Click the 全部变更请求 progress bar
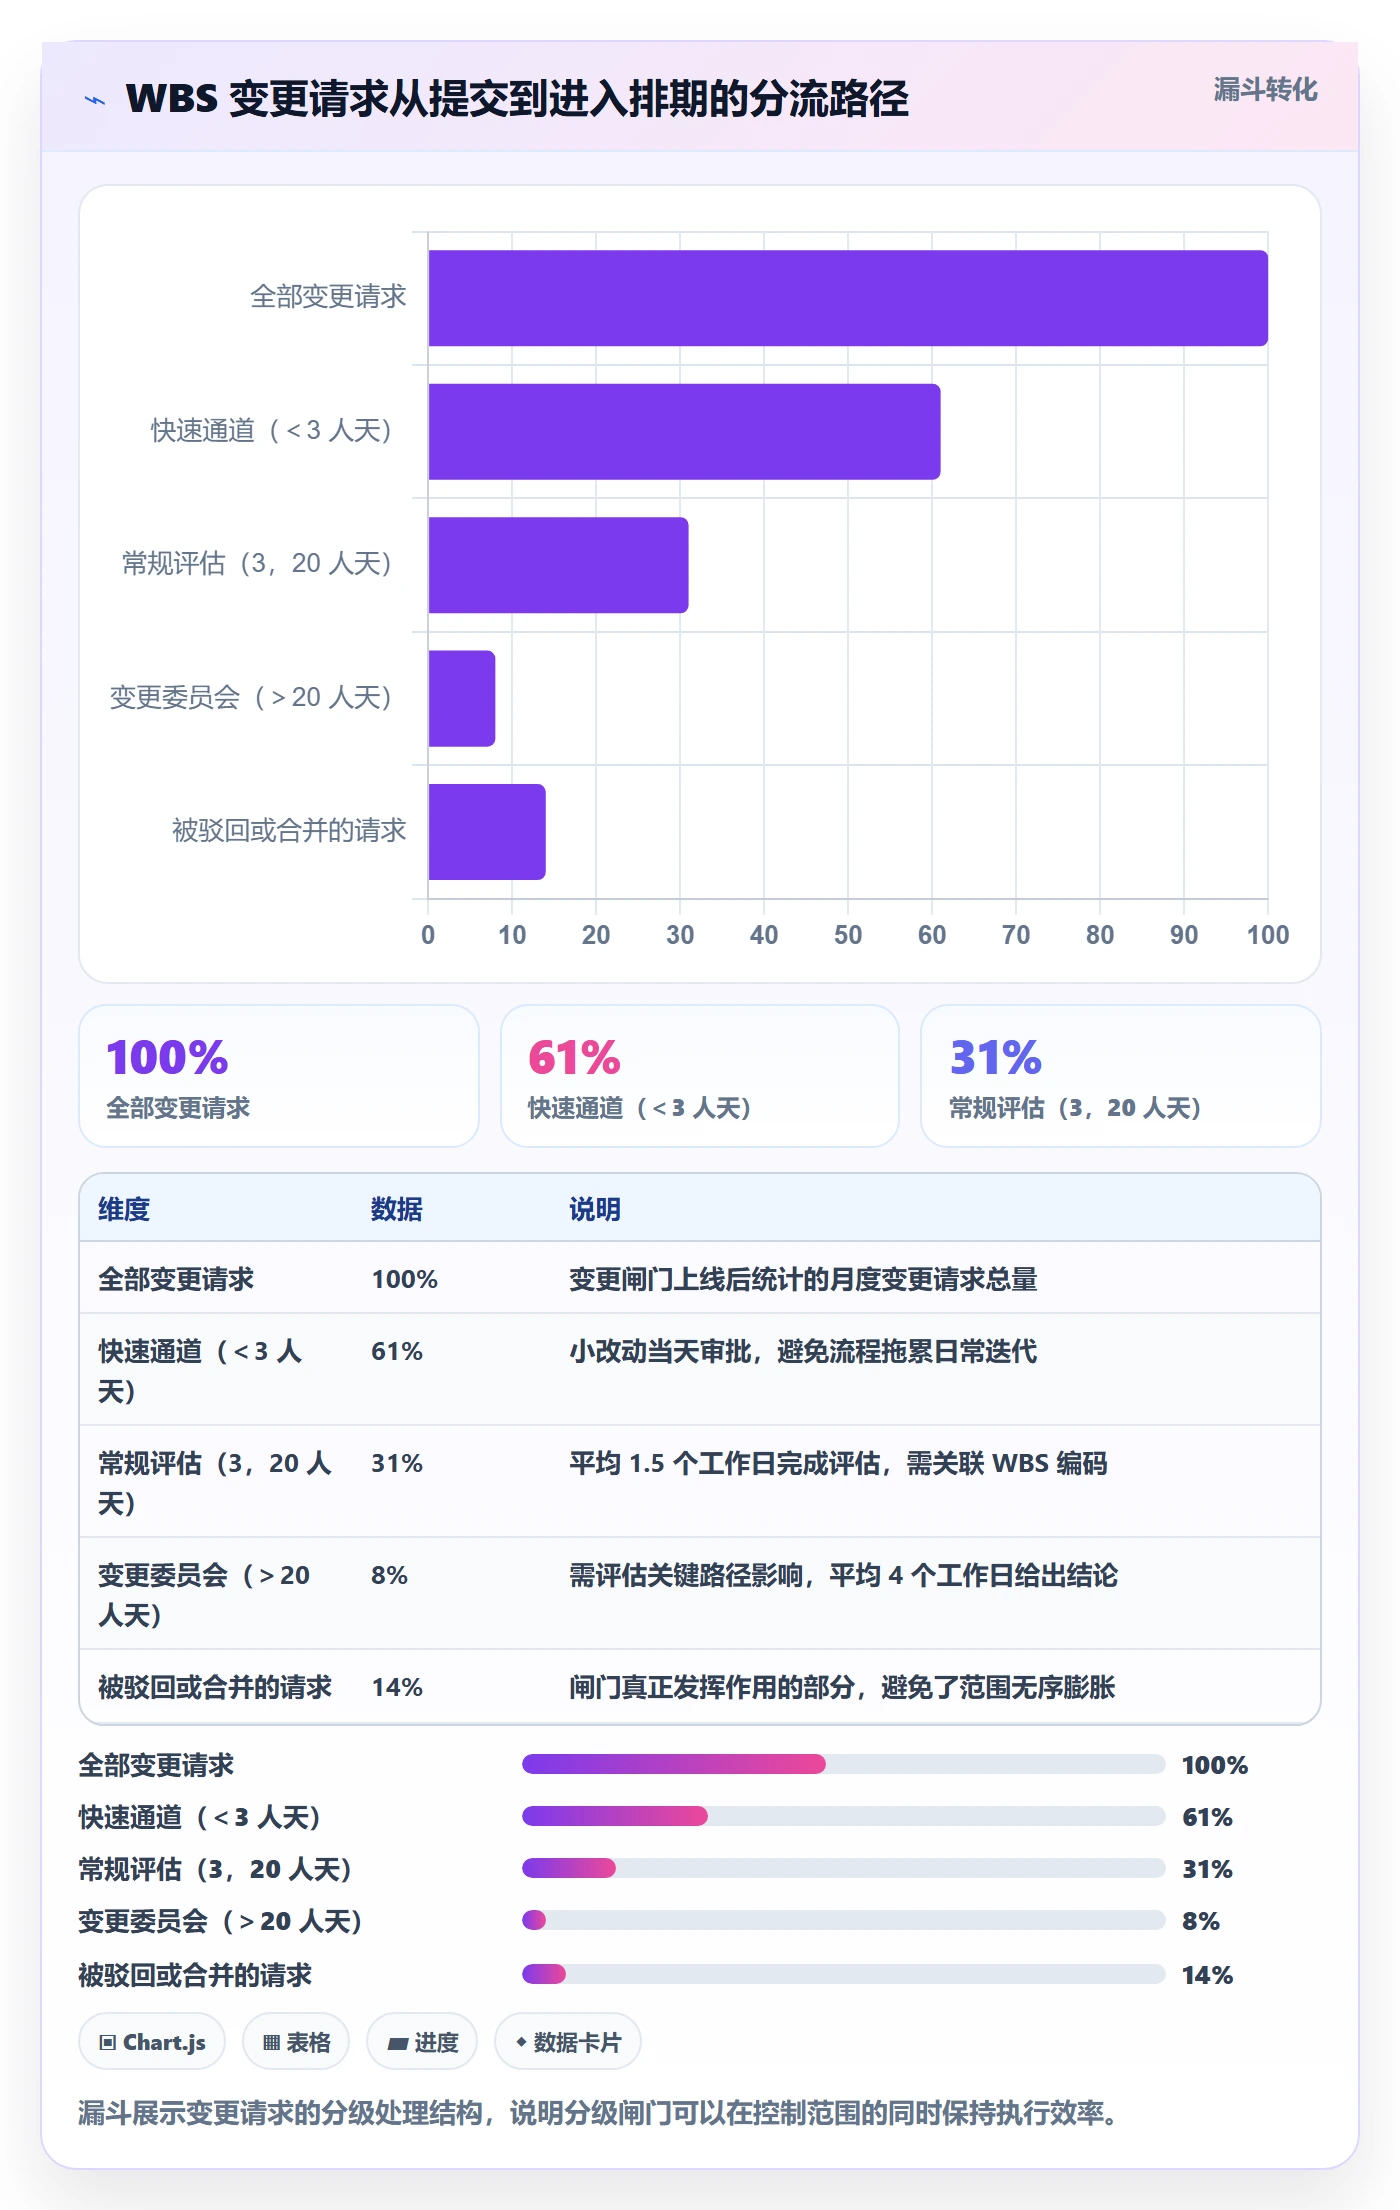 pyautogui.click(x=844, y=1764)
